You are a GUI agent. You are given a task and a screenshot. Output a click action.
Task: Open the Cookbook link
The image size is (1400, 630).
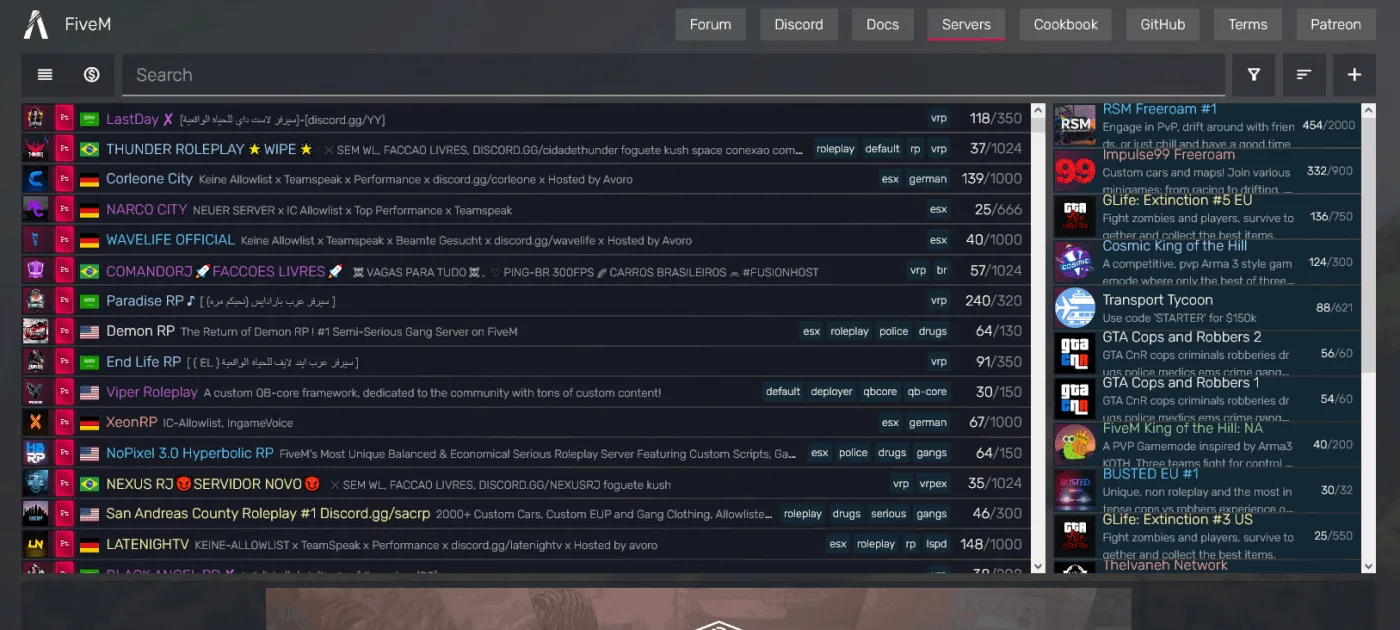1065,25
